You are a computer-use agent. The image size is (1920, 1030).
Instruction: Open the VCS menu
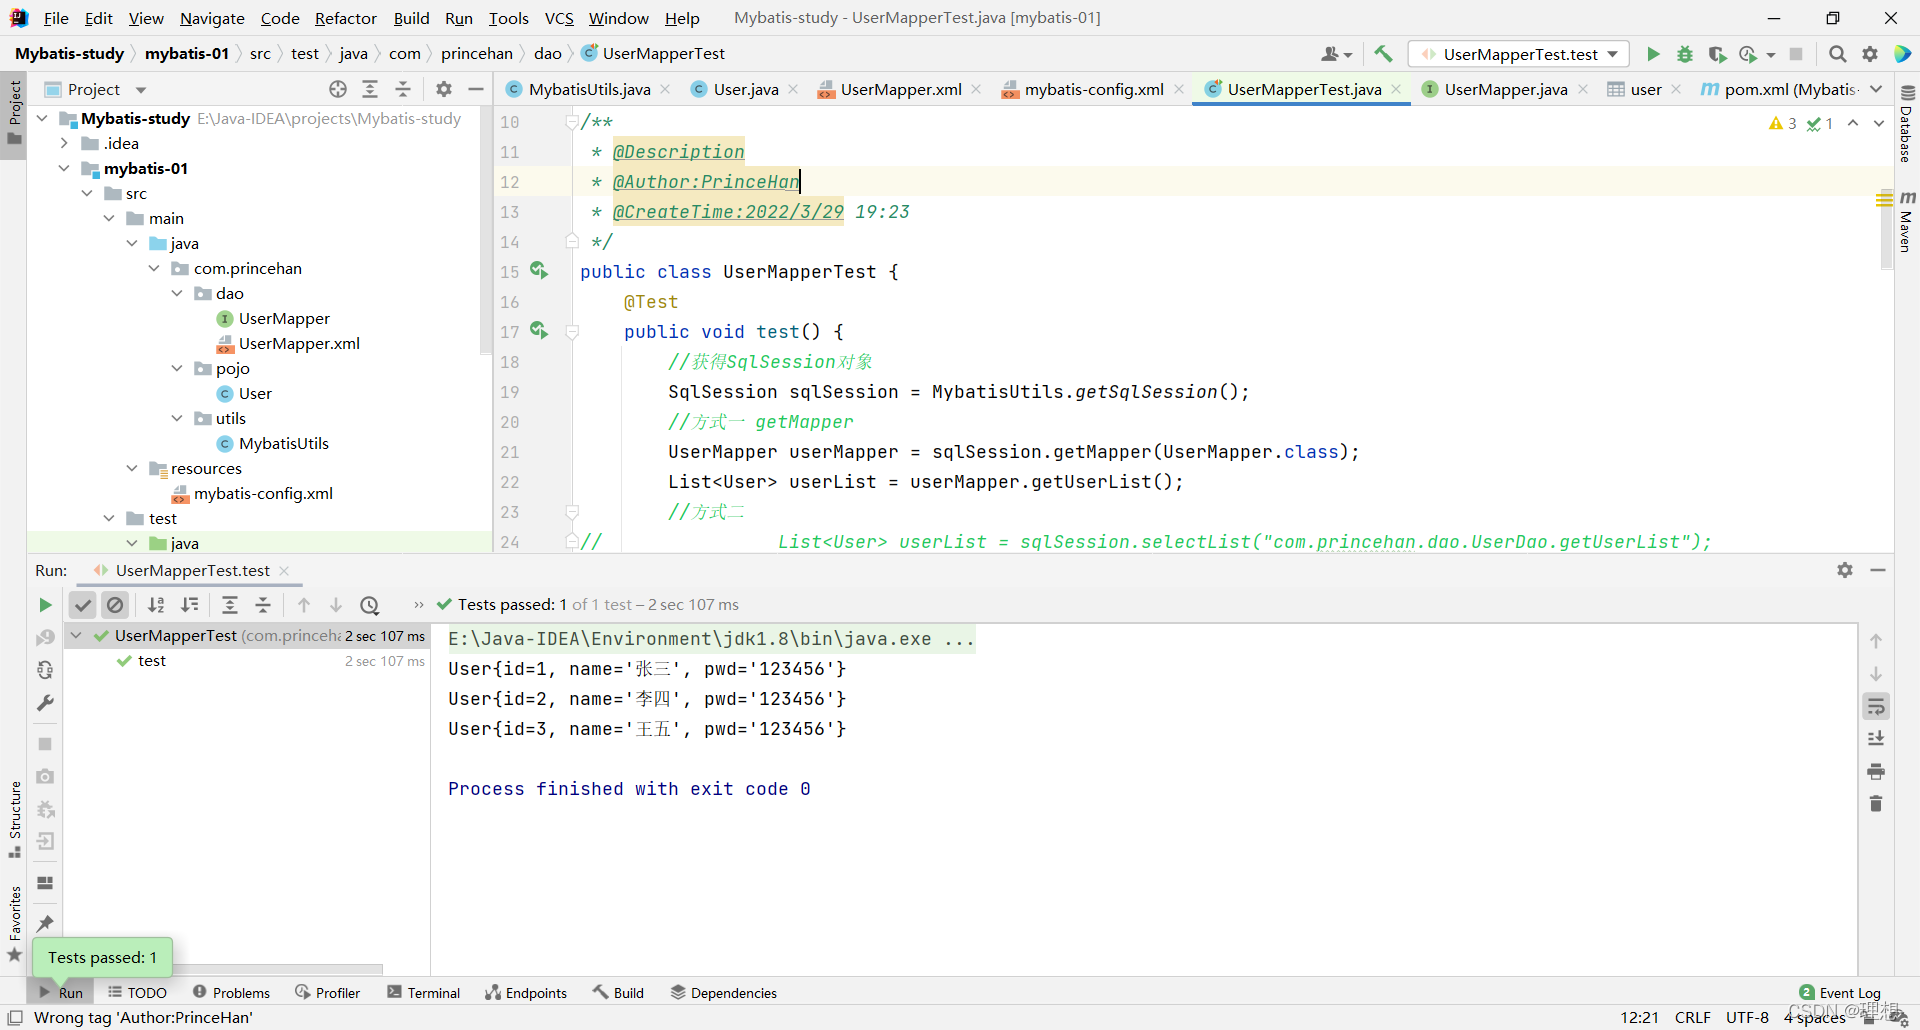559,18
